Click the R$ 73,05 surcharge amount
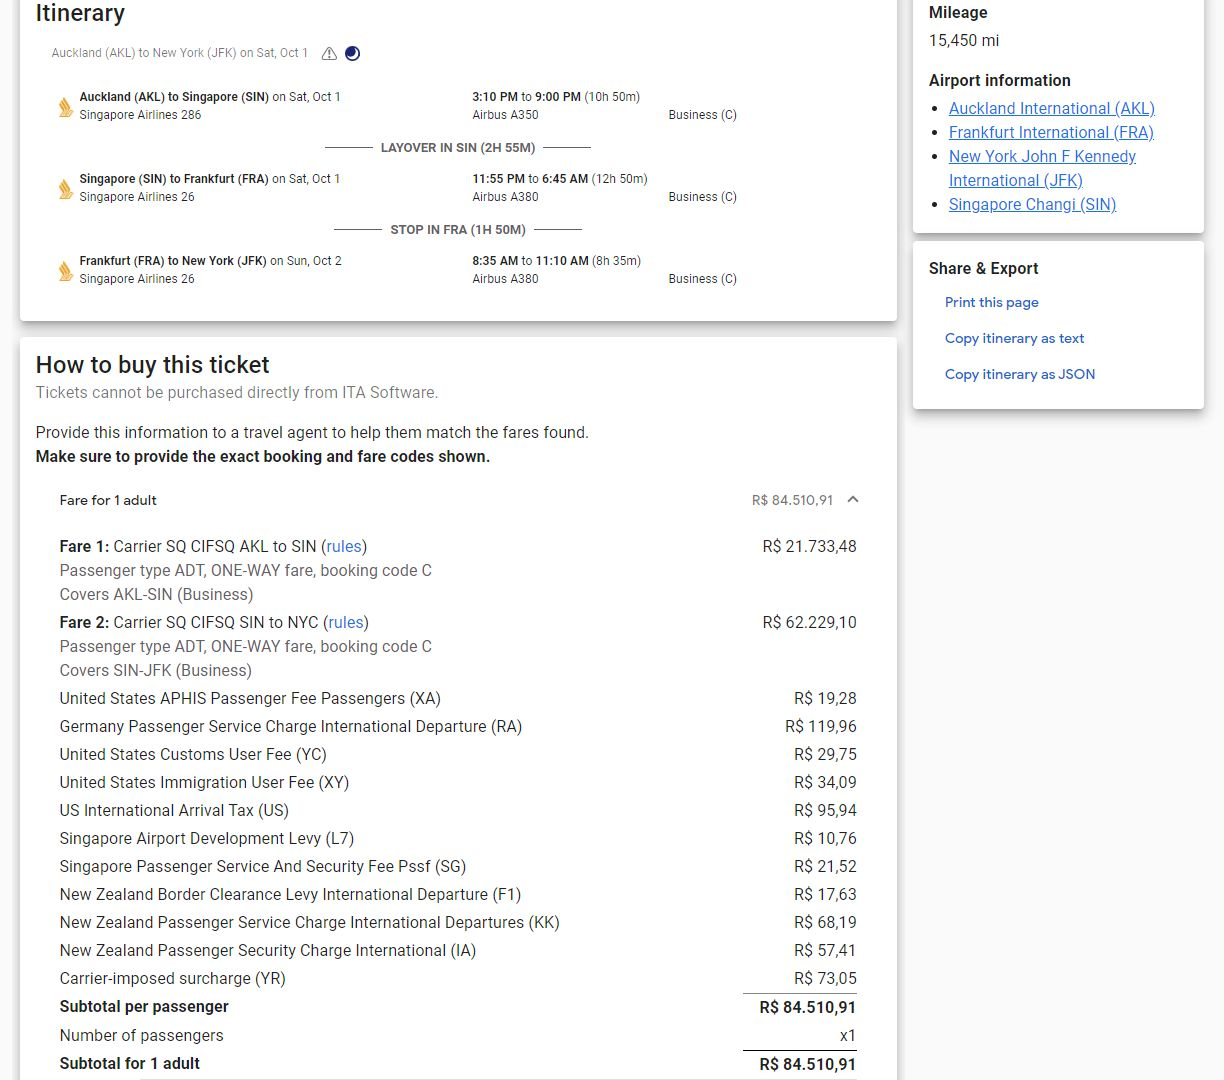Image resolution: width=1224 pixels, height=1080 pixels. pos(825,978)
